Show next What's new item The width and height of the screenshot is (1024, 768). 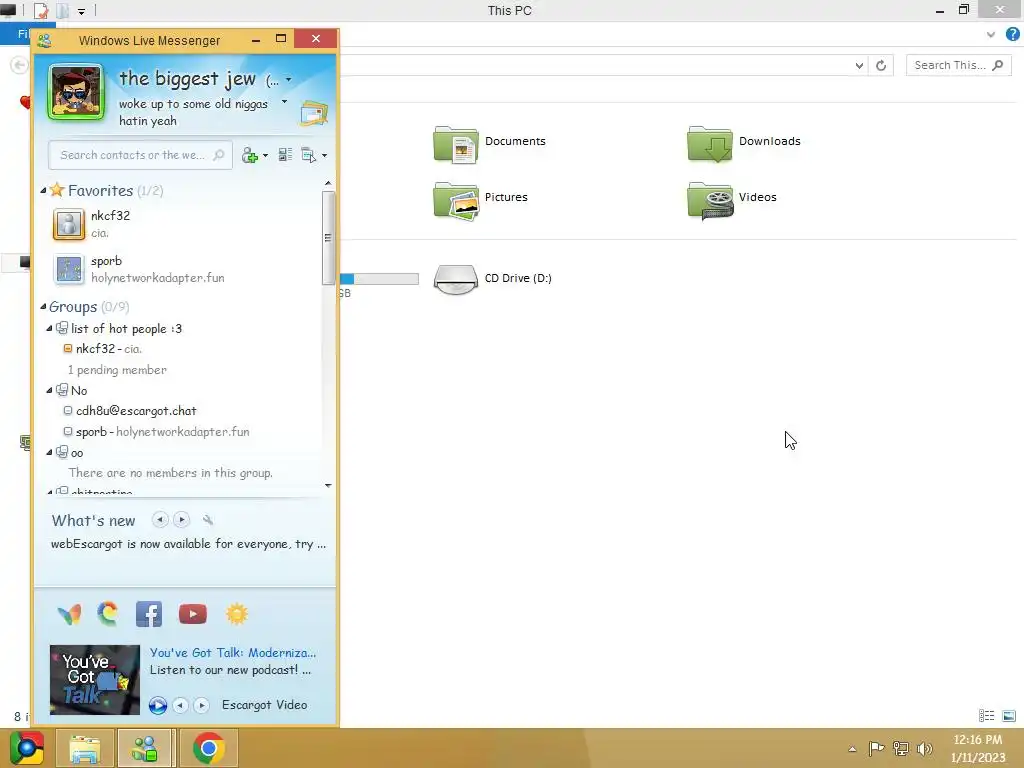[x=182, y=520]
